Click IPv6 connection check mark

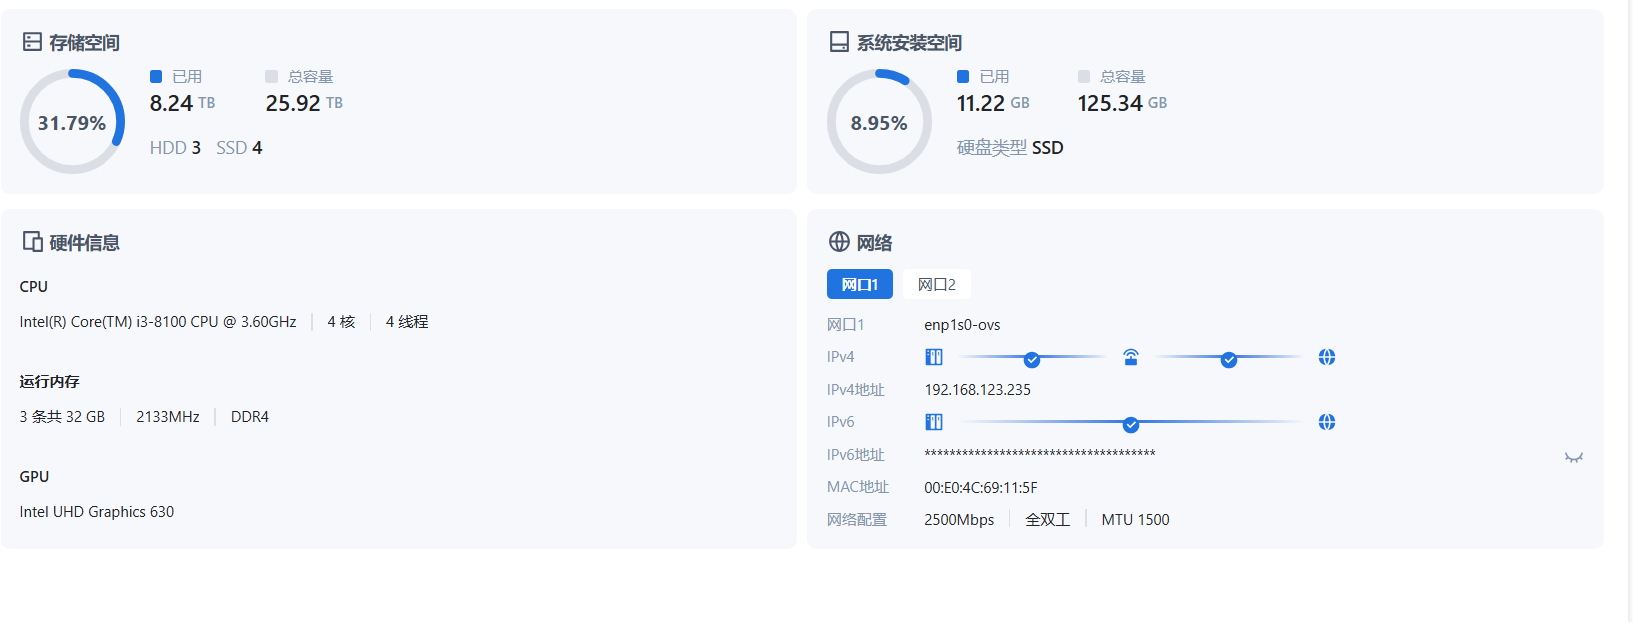(1131, 425)
